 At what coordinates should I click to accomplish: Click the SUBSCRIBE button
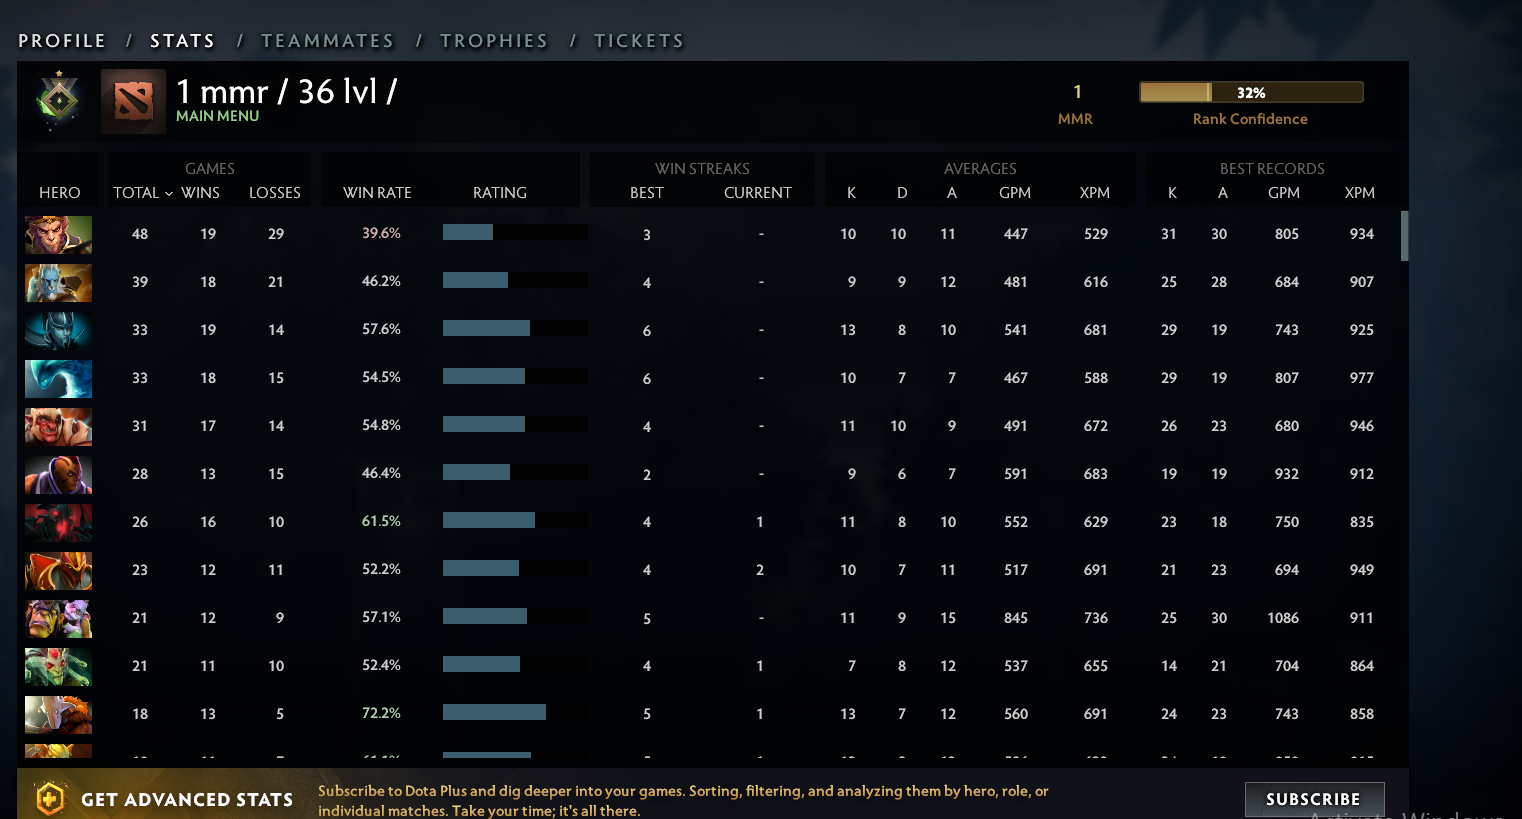click(x=1314, y=798)
